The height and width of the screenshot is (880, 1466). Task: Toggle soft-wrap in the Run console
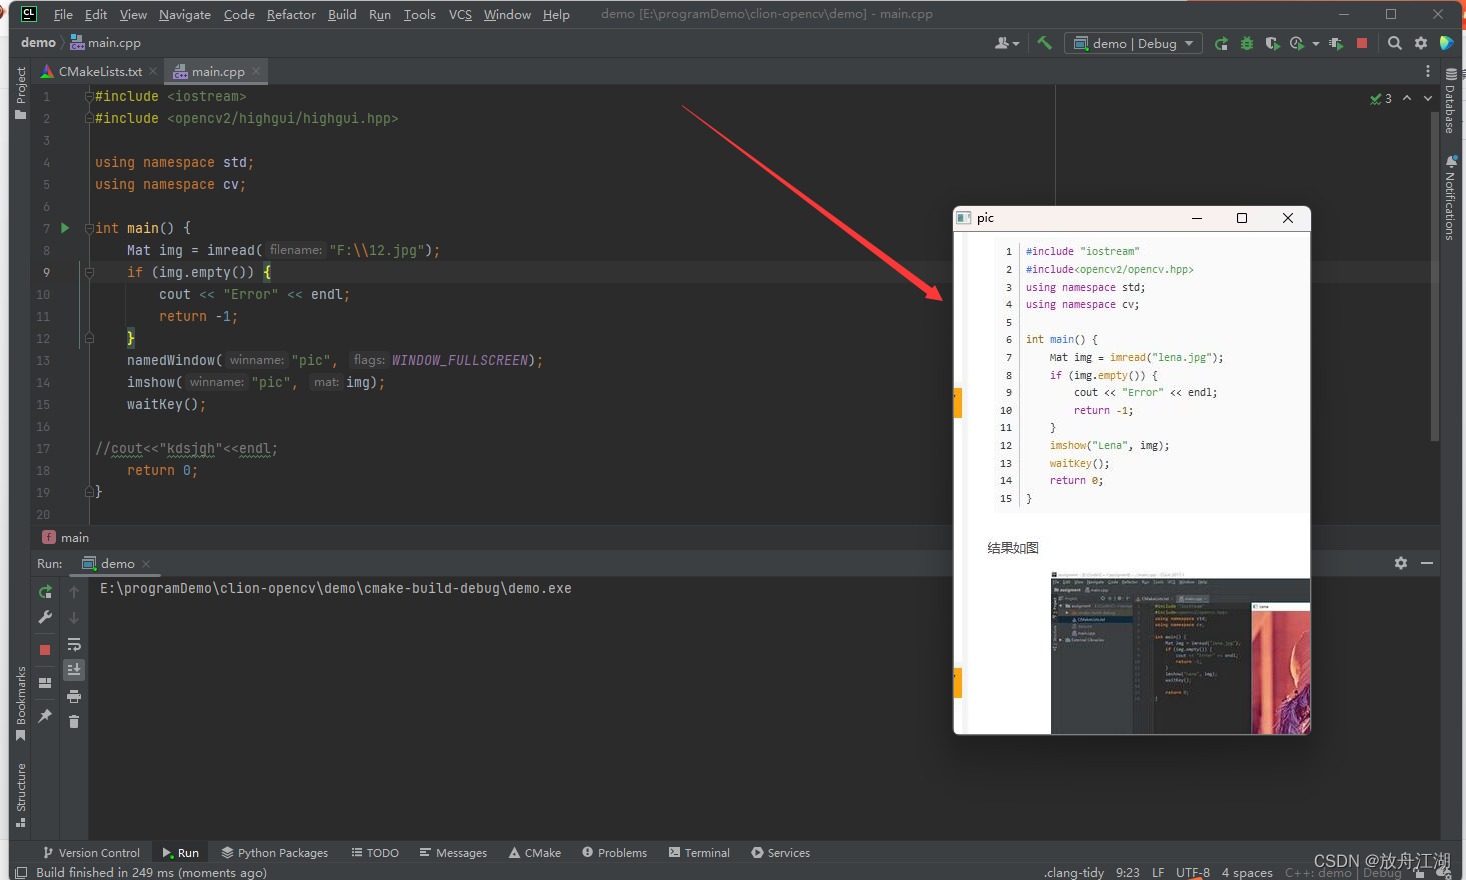74,644
